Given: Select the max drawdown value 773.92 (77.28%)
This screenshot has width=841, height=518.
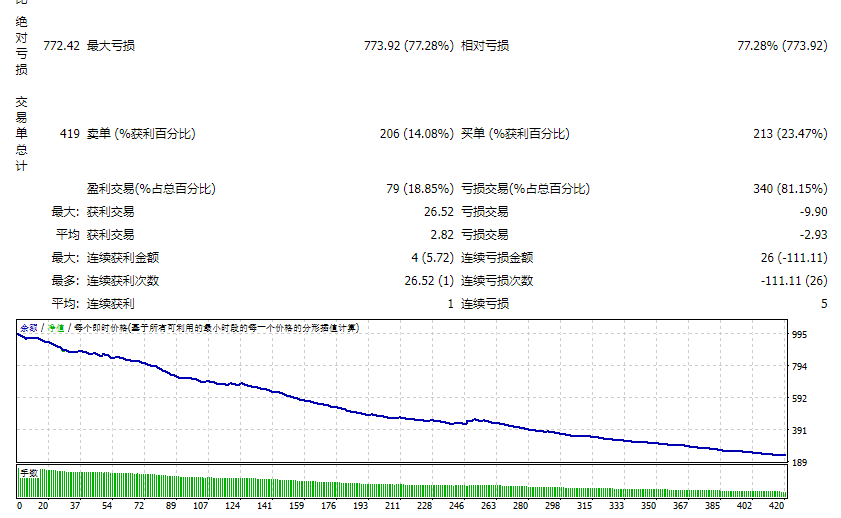Looking at the screenshot, I should pyautogui.click(x=409, y=46).
